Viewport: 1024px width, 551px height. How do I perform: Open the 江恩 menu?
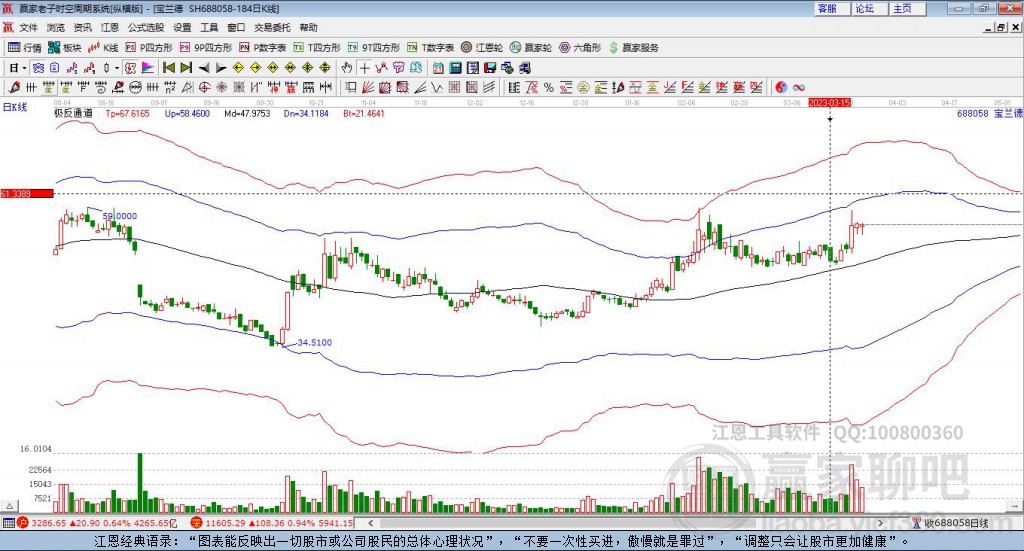110,27
